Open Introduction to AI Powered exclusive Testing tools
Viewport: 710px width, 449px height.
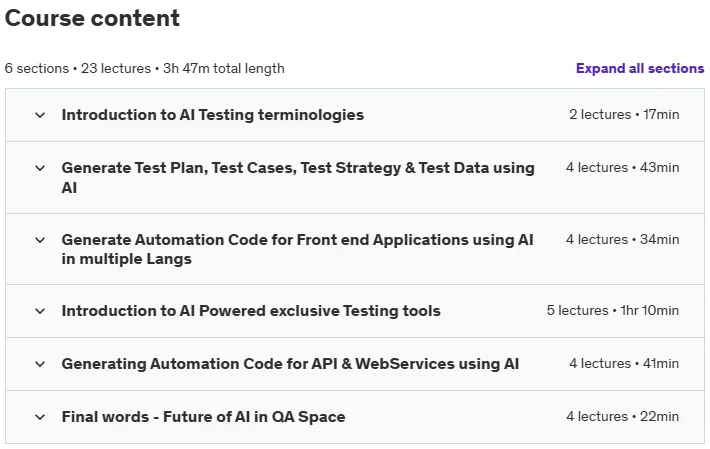coord(251,311)
